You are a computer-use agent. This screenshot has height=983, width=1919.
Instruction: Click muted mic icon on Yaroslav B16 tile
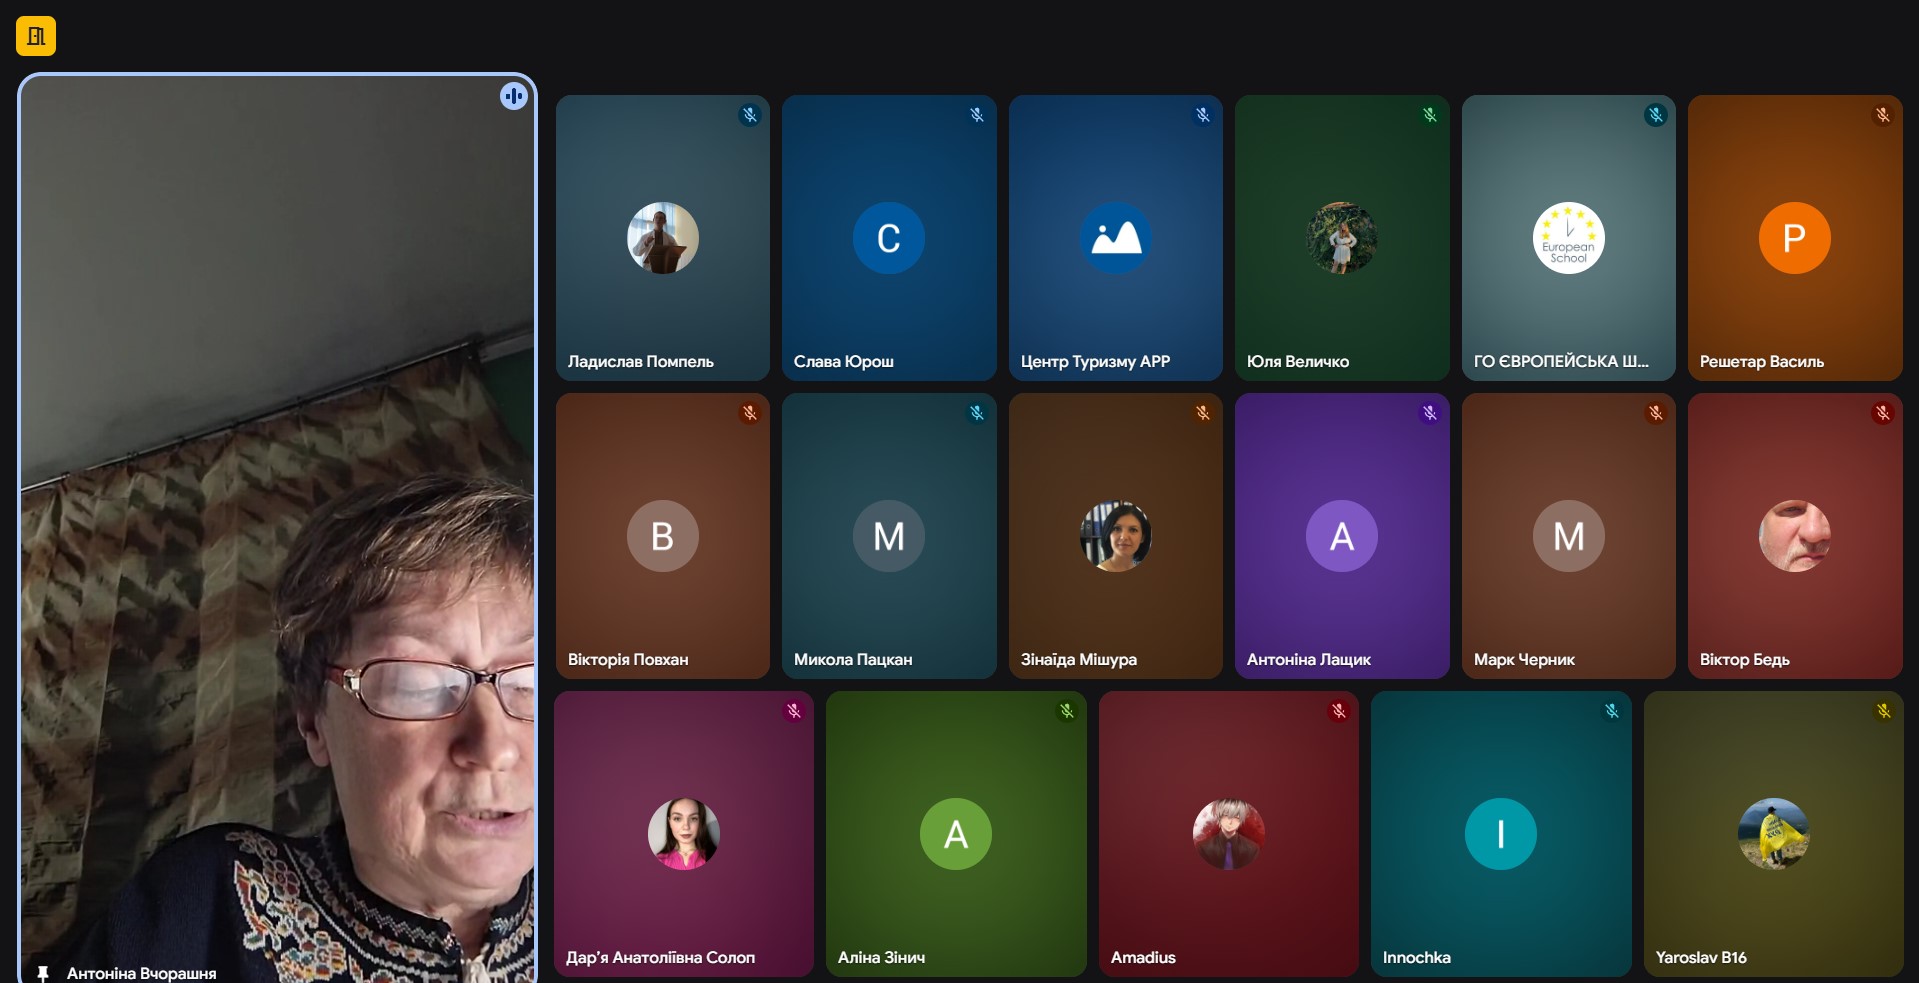[x=1884, y=711]
